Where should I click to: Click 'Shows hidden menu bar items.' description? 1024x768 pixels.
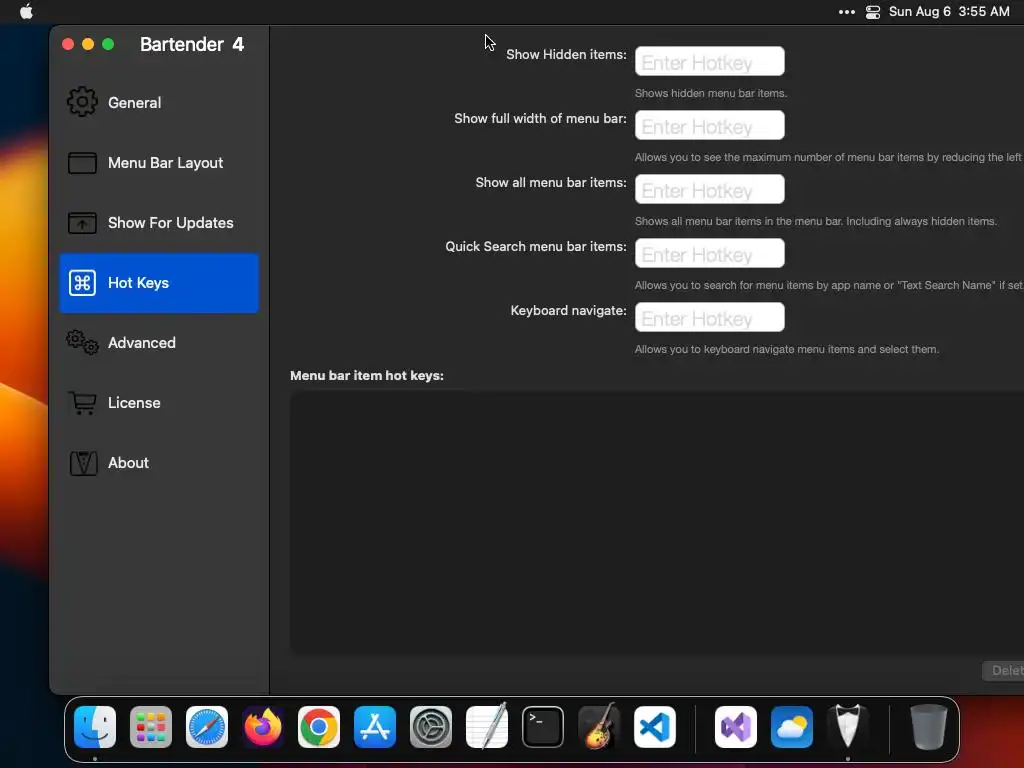(711, 93)
